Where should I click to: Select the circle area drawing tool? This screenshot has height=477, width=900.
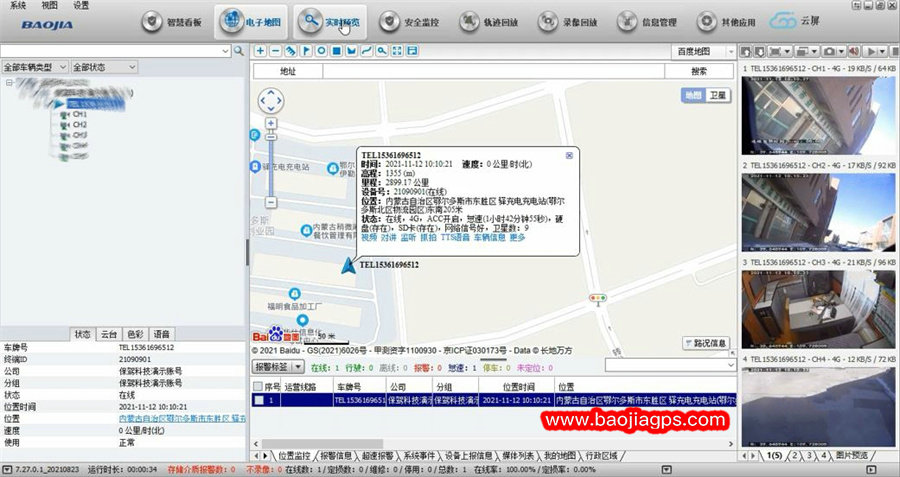321,51
